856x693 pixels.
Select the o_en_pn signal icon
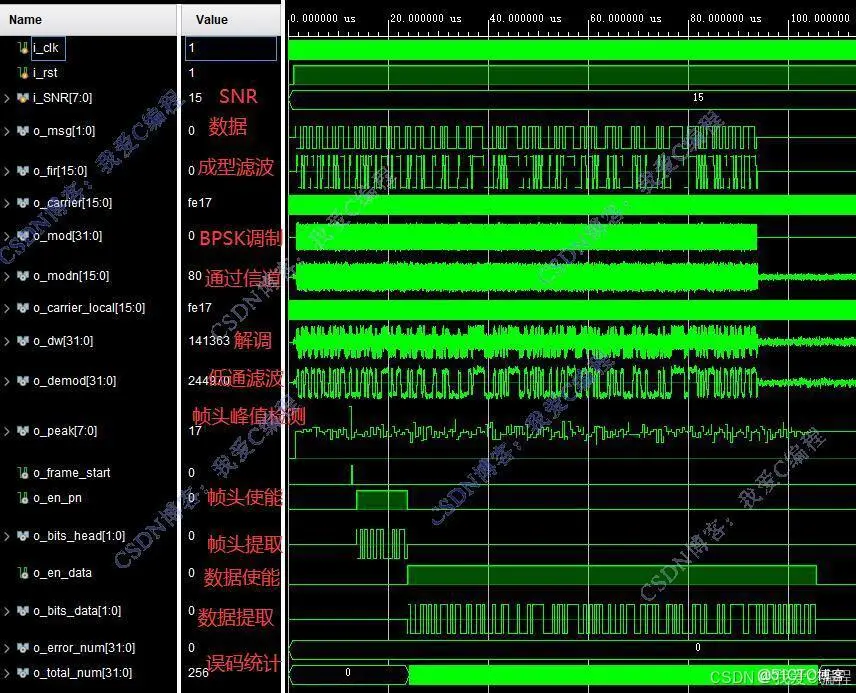23,498
